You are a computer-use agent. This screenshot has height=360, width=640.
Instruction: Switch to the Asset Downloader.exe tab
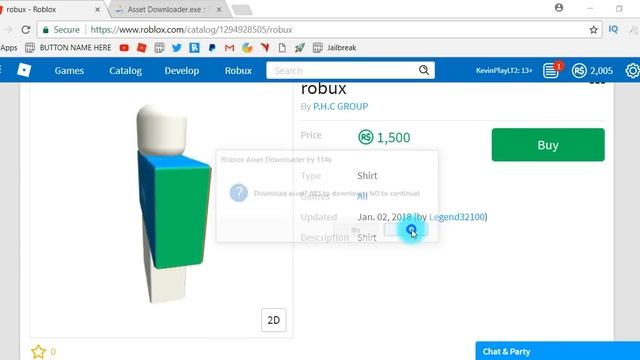(167, 9)
